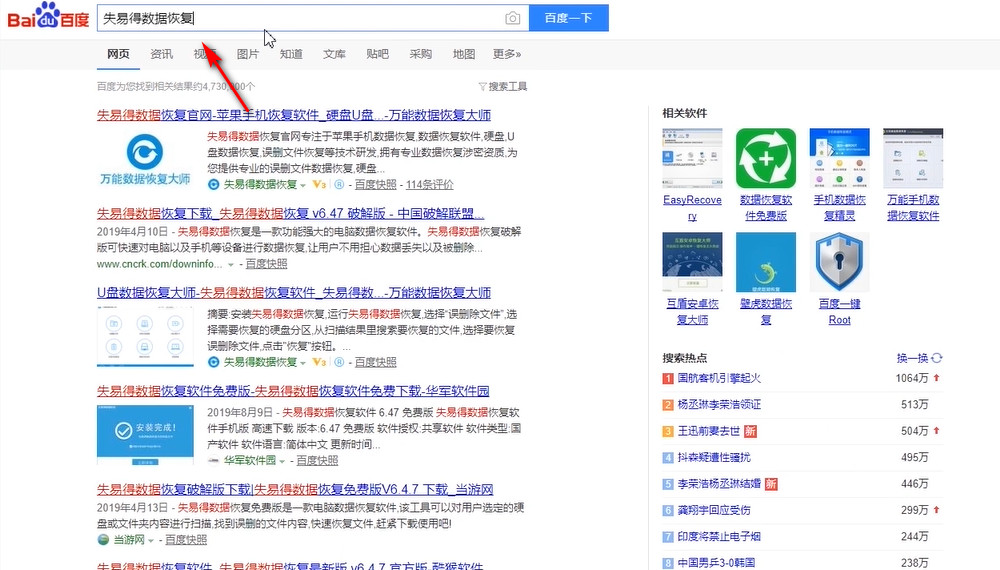The image size is (1000, 570).
Task: Open U盘数据恢复大师 result title
Action: (294, 293)
